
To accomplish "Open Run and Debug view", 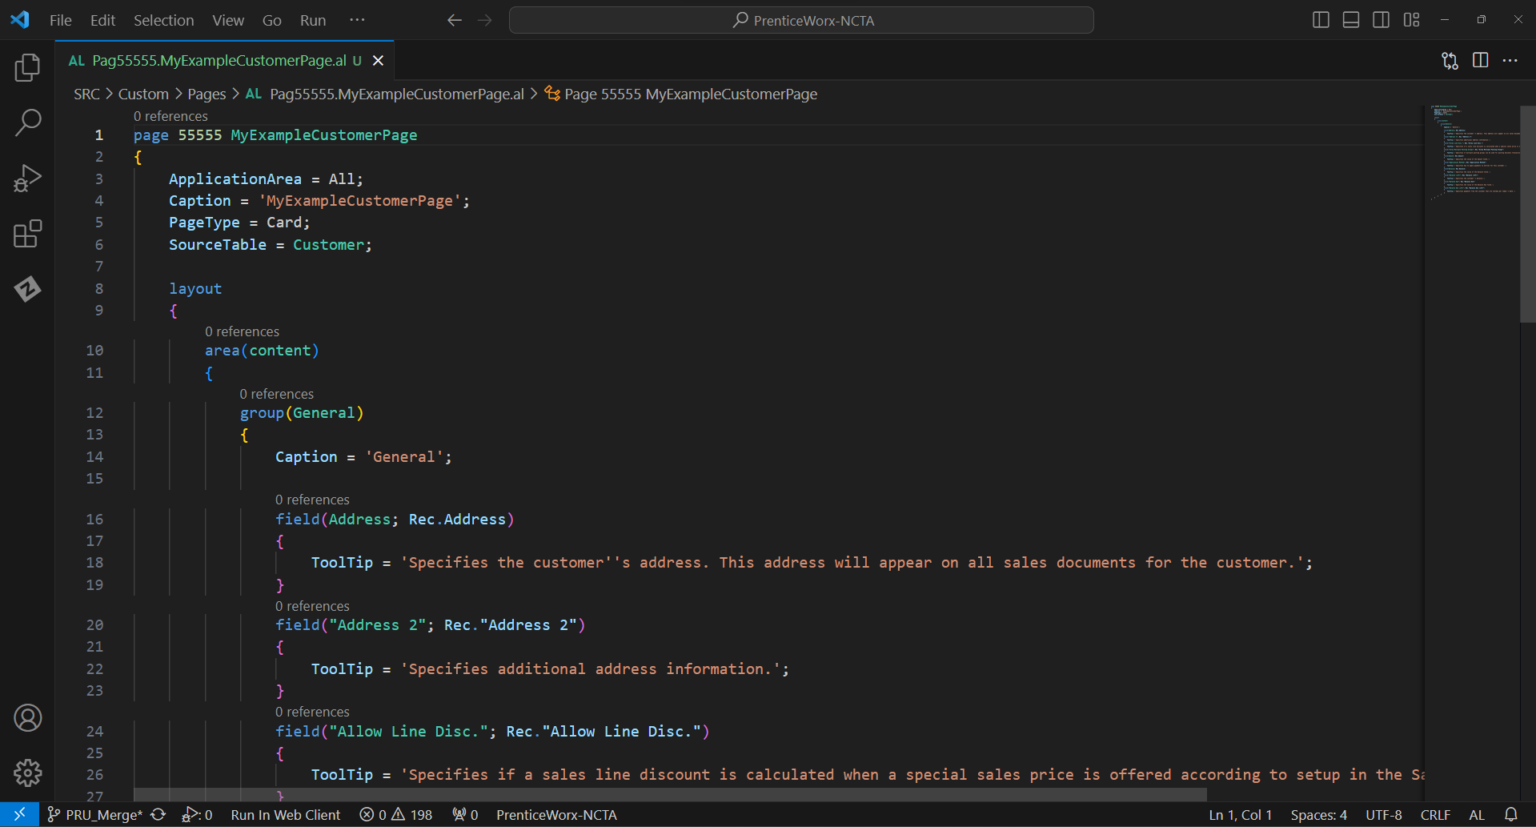I will click(x=27, y=177).
